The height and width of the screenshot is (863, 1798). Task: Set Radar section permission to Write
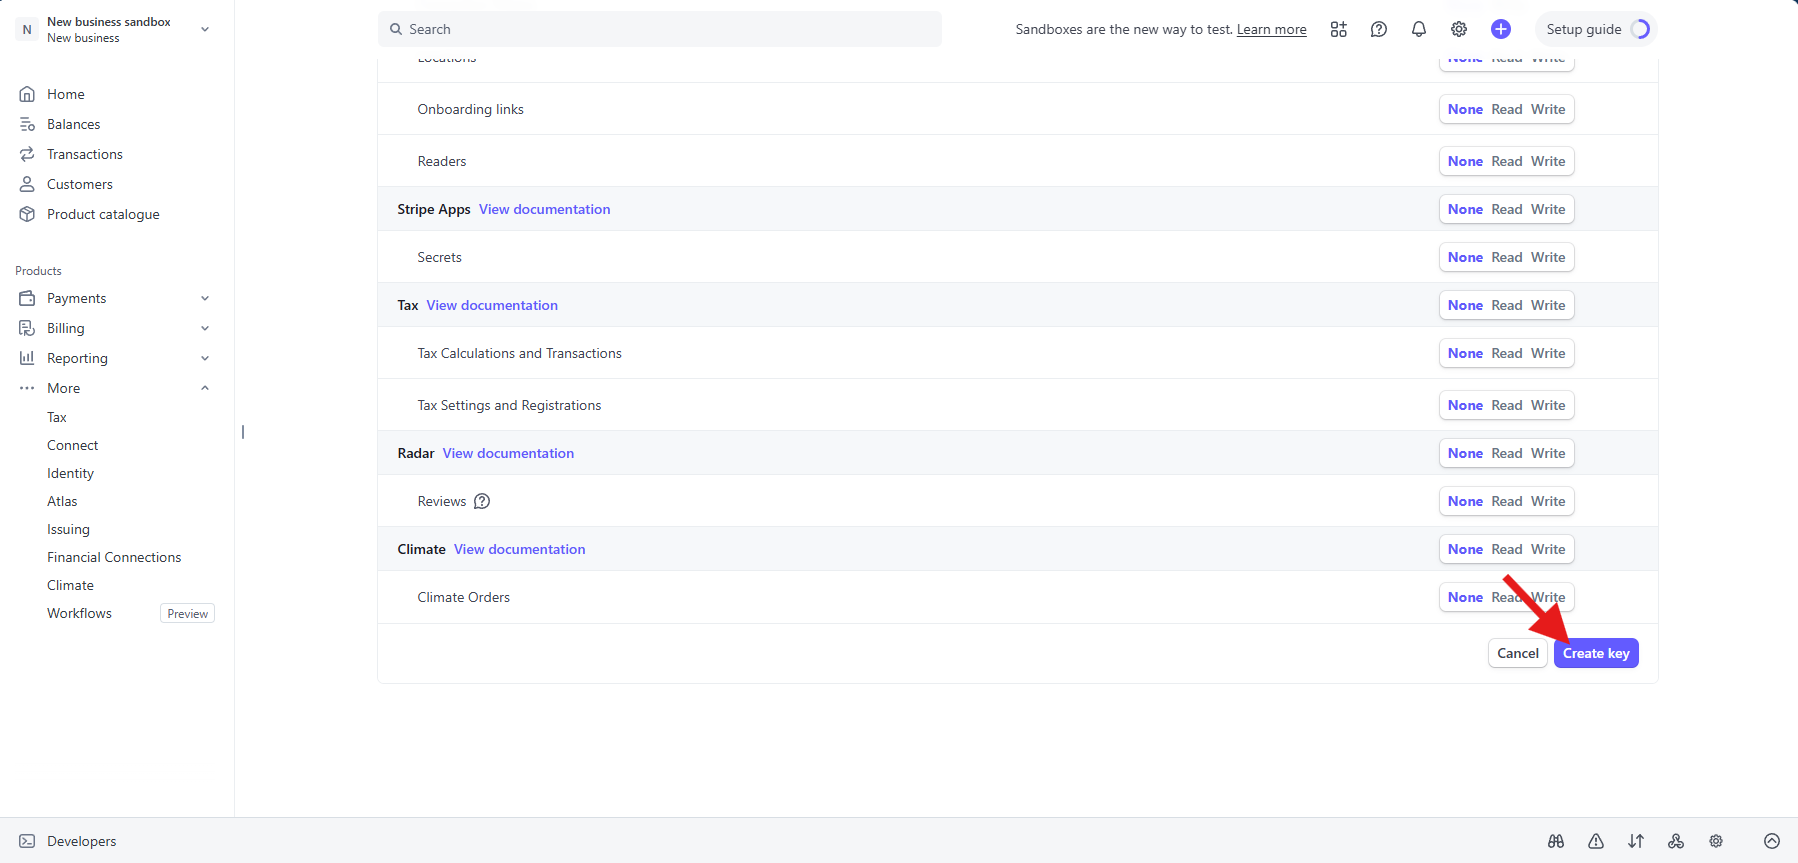1548,453
